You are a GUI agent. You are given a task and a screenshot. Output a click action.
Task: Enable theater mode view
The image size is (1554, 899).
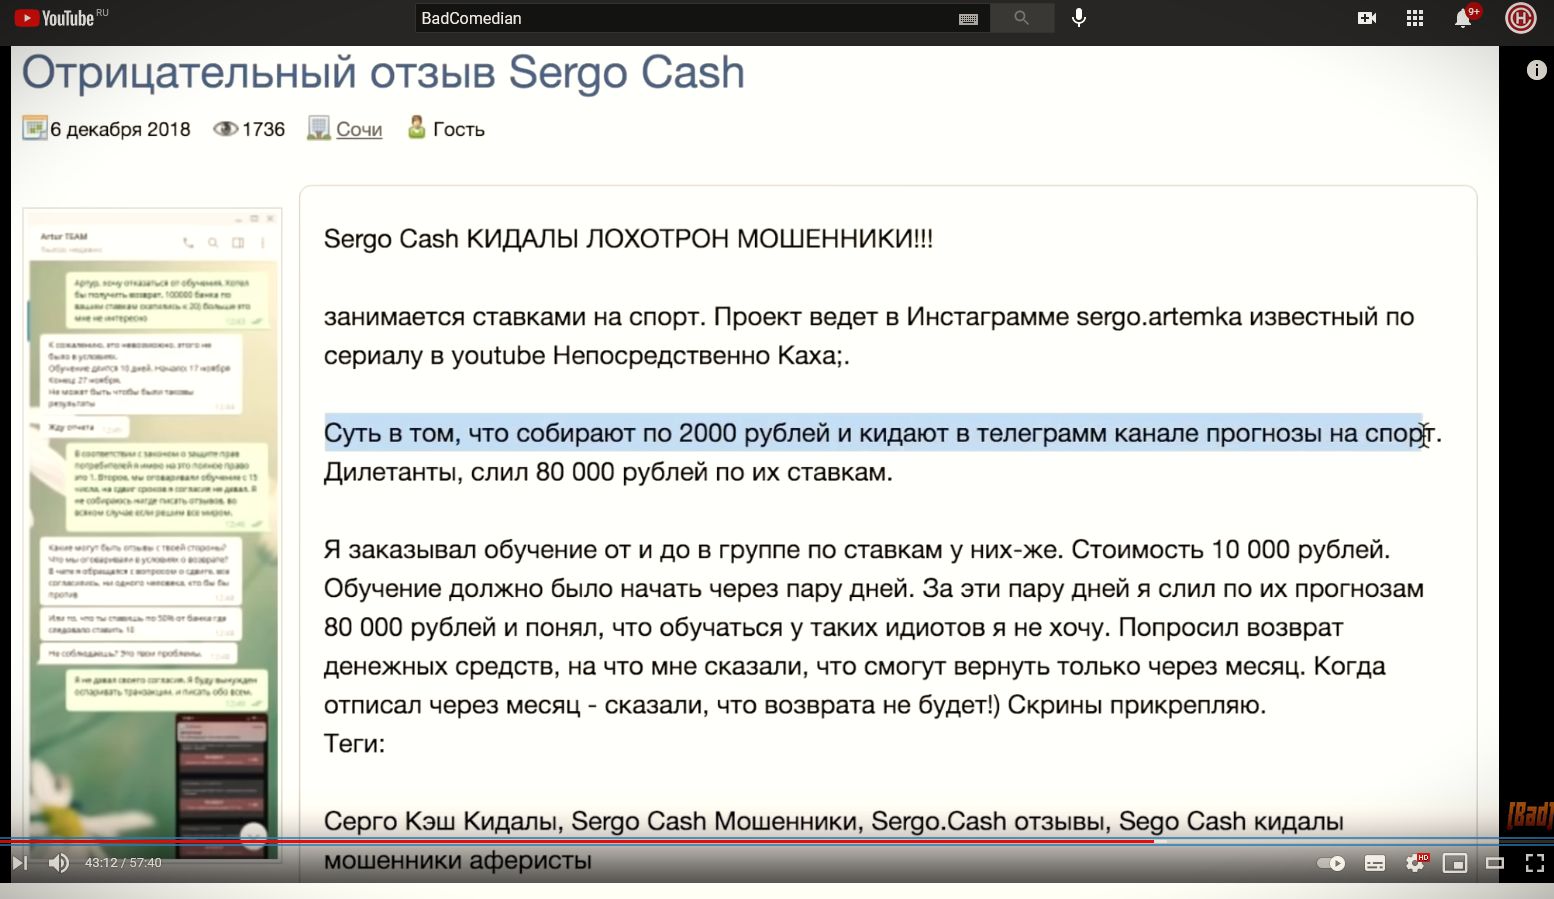(x=1495, y=863)
